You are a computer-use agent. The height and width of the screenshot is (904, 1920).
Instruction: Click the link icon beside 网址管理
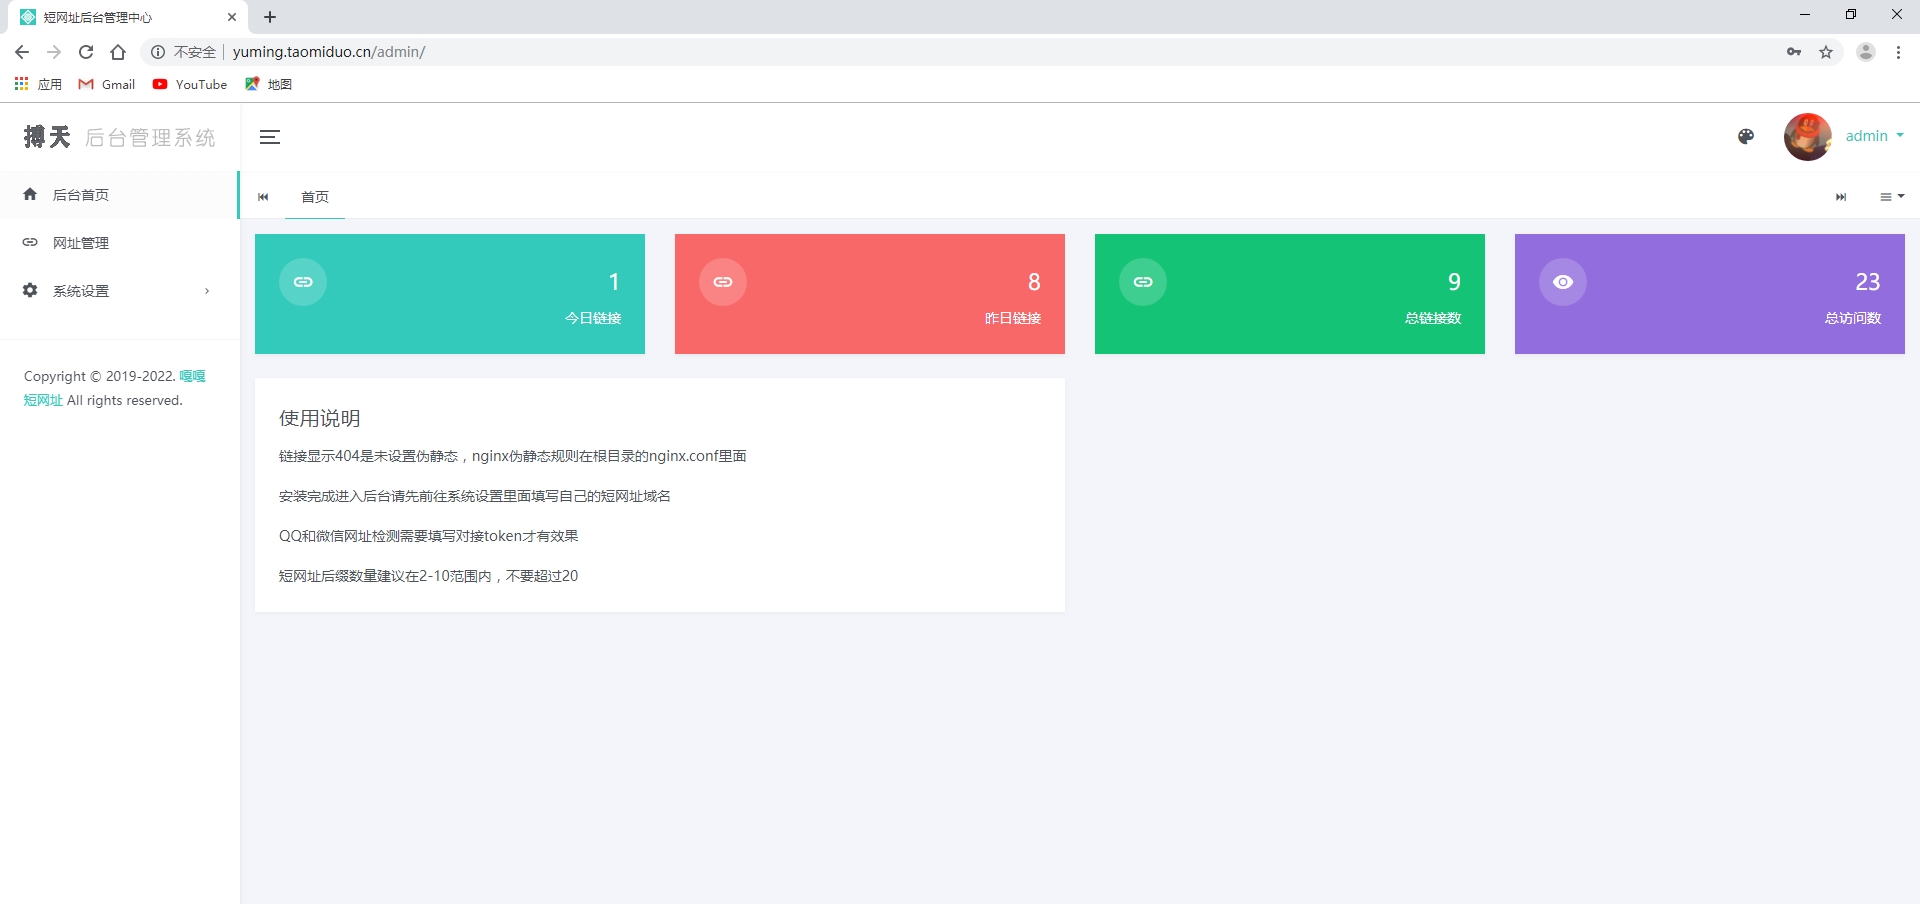(30, 243)
